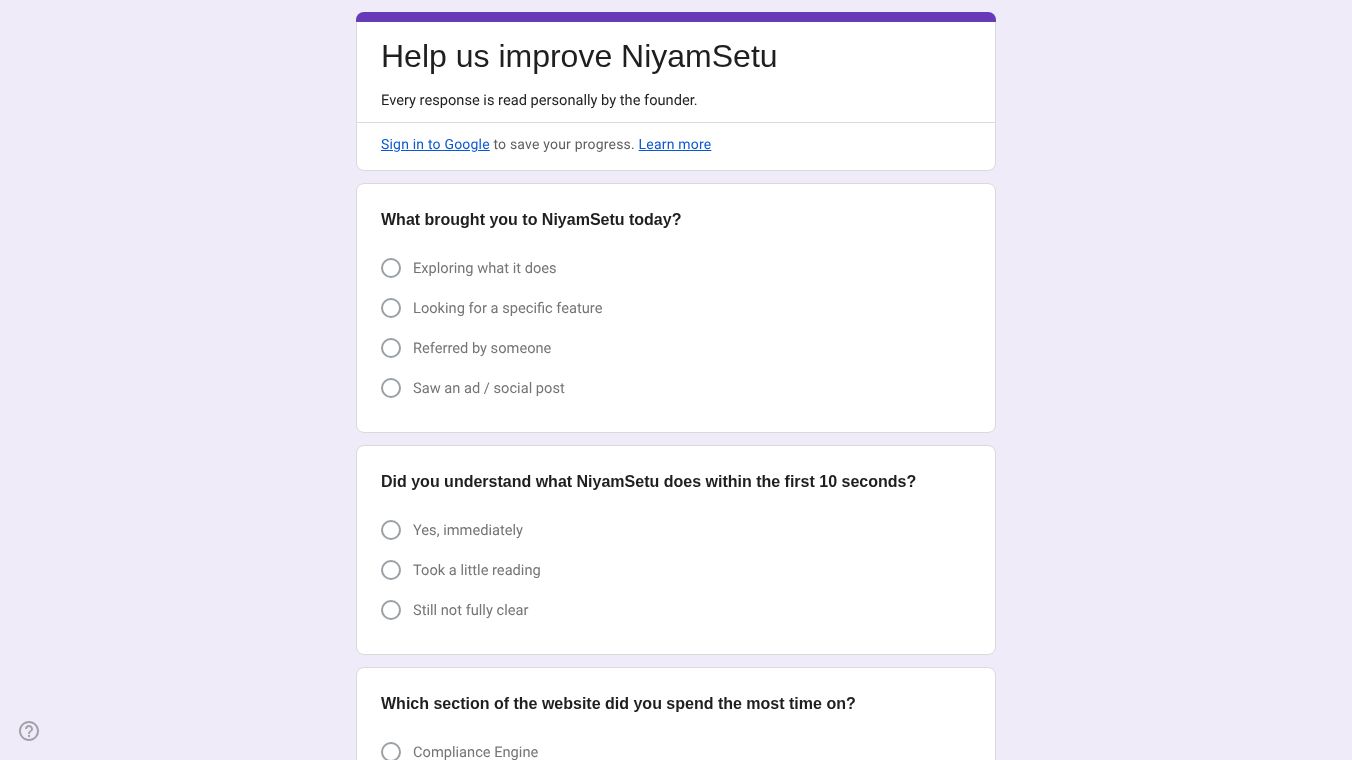This screenshot has height=760, width=1352.
Task: Click the 'Sign in to Google' link
Action: [435, 144]
